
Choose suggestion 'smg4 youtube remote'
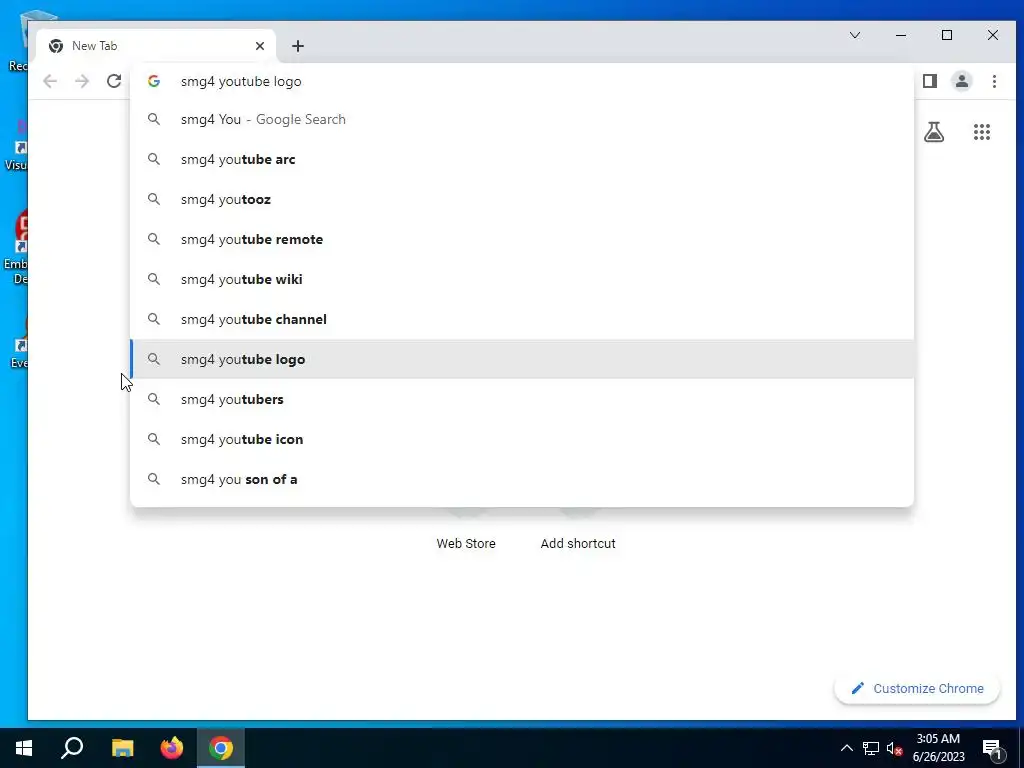pos(522,239)
